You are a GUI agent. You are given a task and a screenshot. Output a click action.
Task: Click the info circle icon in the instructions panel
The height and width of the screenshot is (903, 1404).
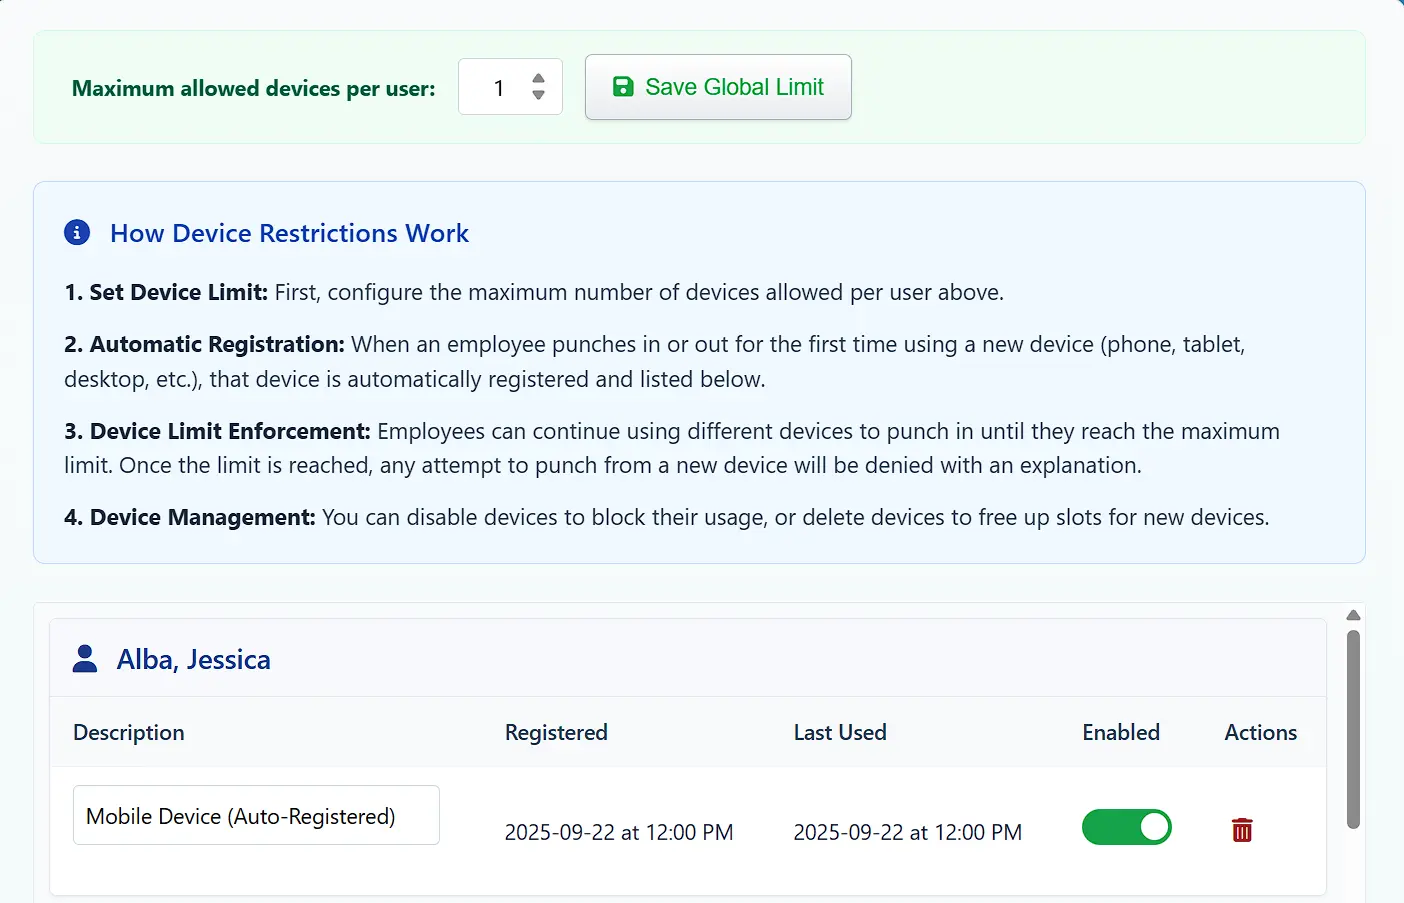[78, 231]
